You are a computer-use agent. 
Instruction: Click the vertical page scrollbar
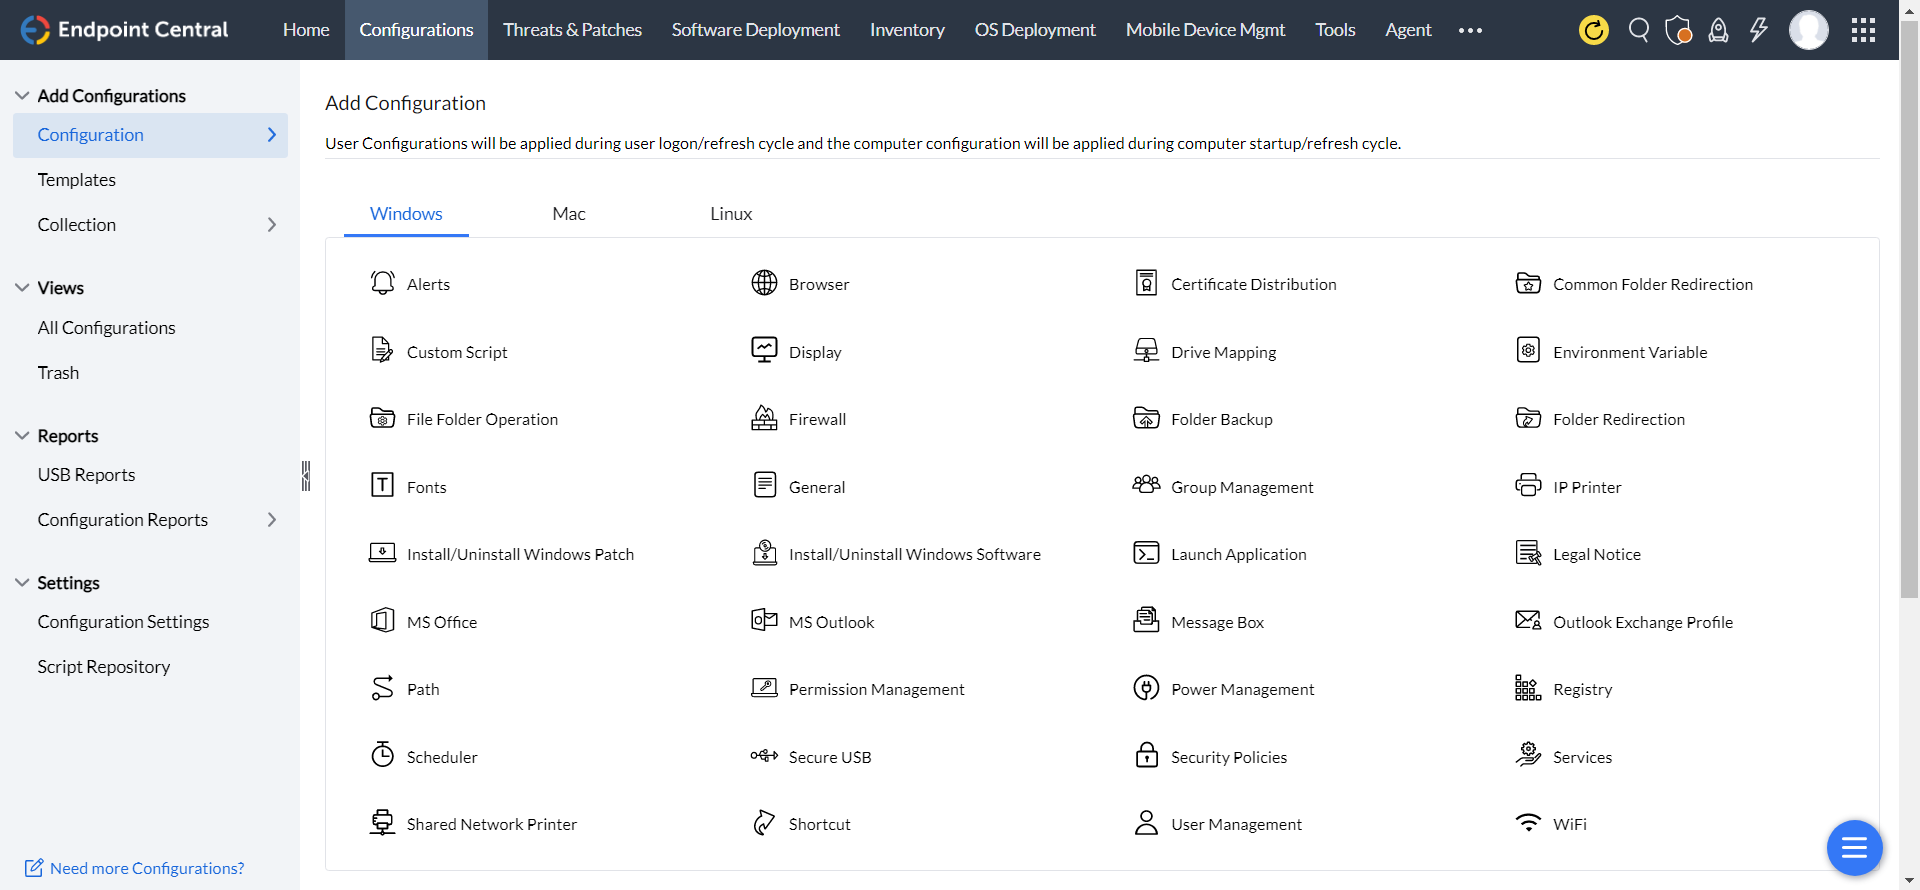[1909, 310]
